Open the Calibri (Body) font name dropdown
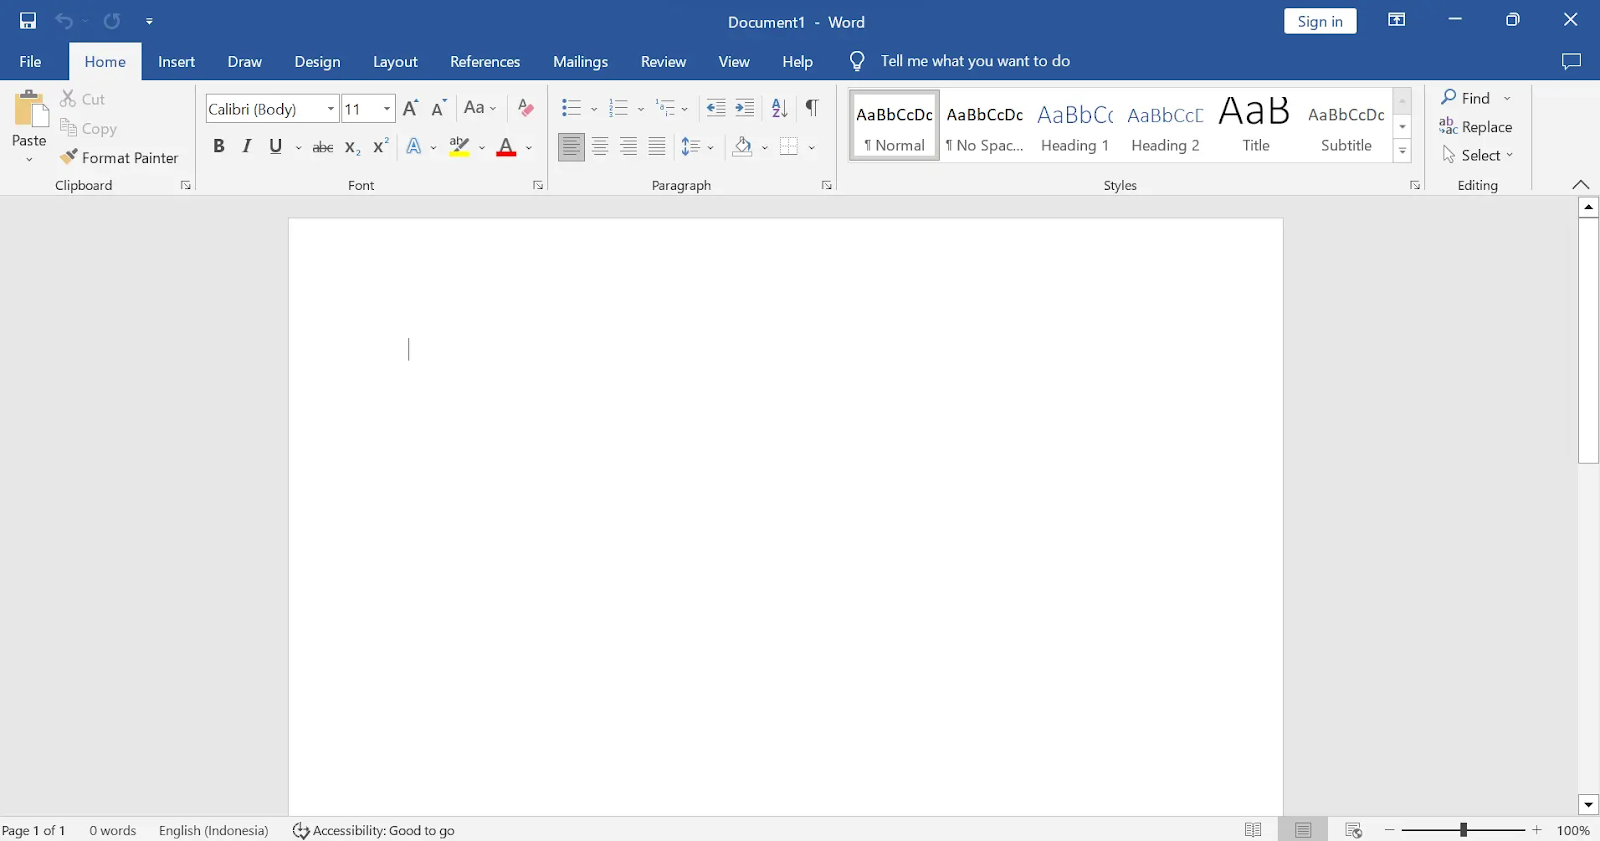 point(331,108)
